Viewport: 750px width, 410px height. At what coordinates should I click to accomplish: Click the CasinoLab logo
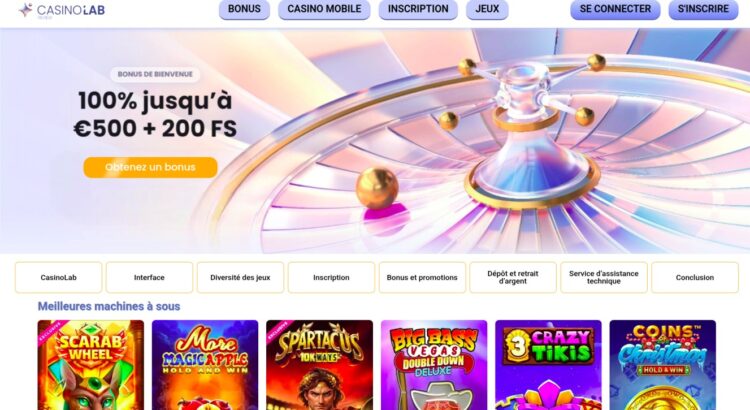[62, 10]
